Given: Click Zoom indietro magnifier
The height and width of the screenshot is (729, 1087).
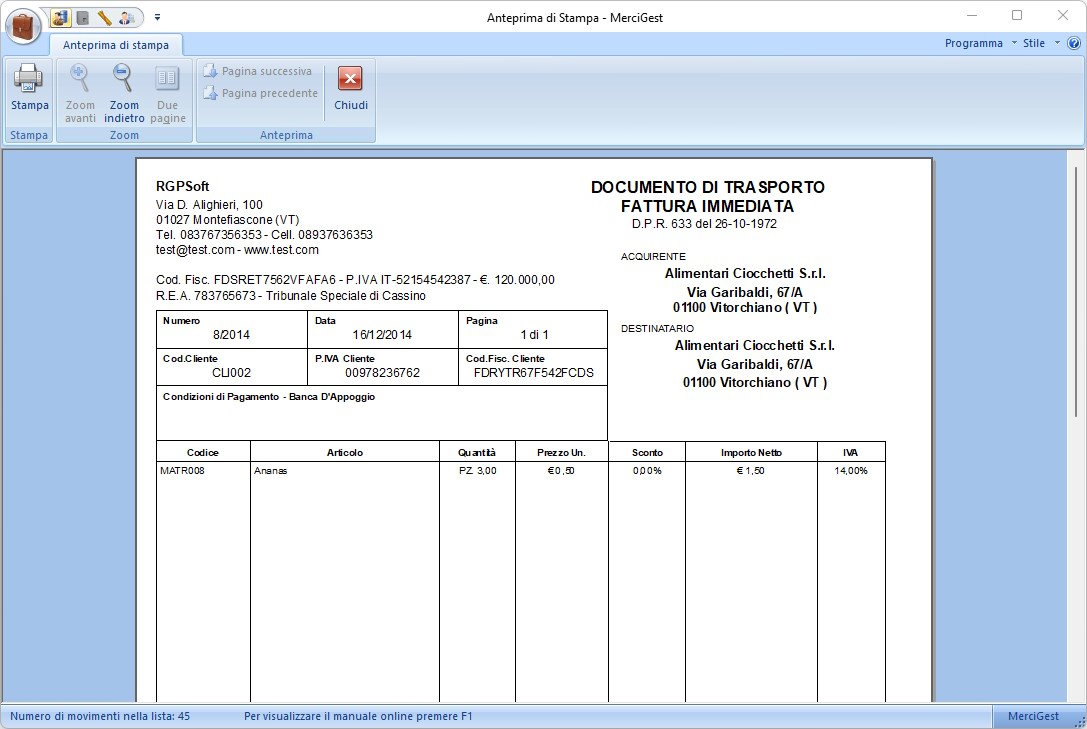Looking at the screenshot, I should (x=124, y=93).
